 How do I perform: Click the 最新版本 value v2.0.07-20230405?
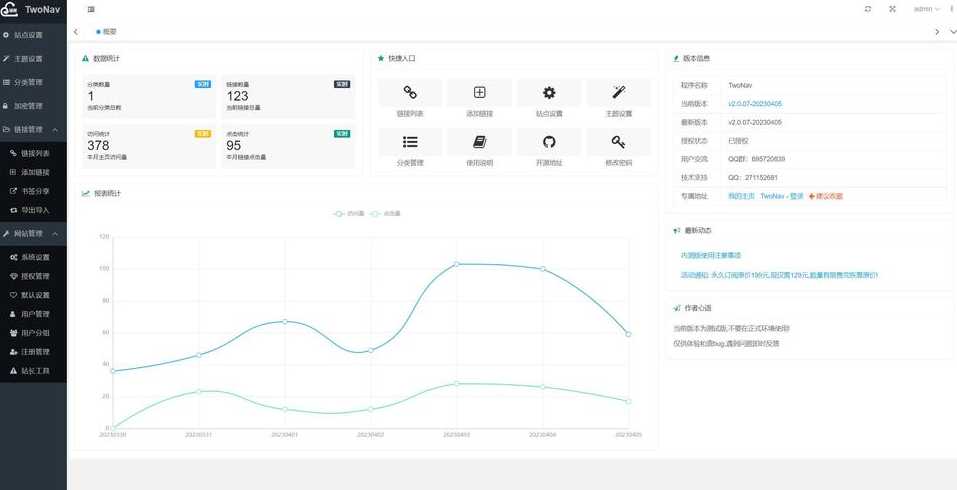755,123
